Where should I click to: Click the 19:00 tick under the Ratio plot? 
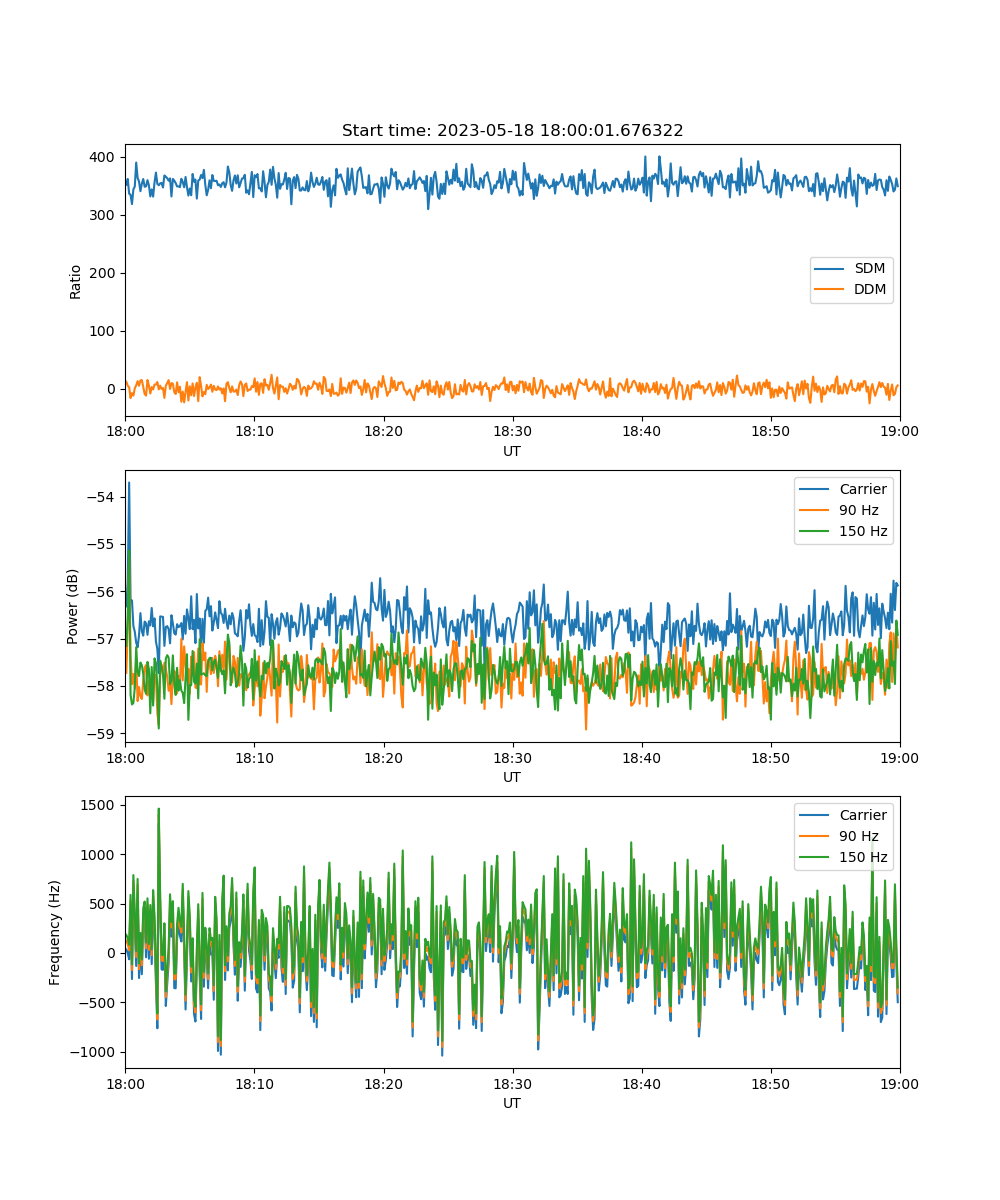(900, 432)
